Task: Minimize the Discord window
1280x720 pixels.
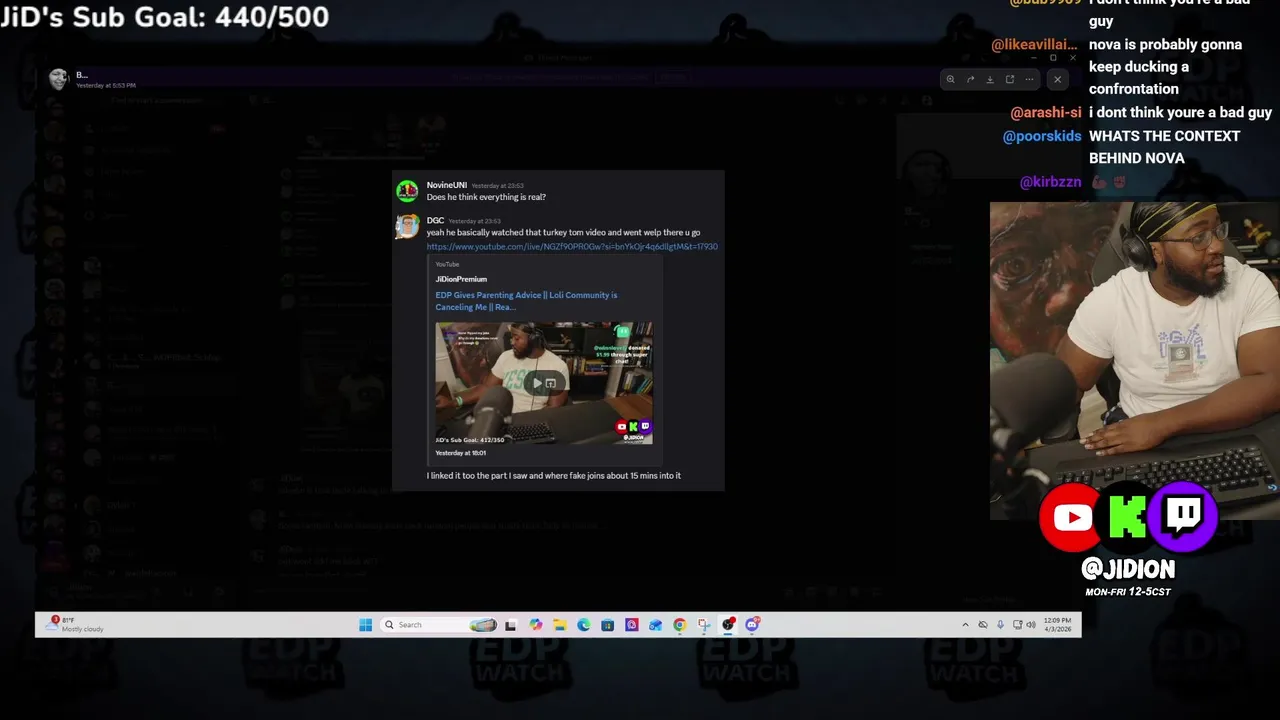Action: (1033, 57)
